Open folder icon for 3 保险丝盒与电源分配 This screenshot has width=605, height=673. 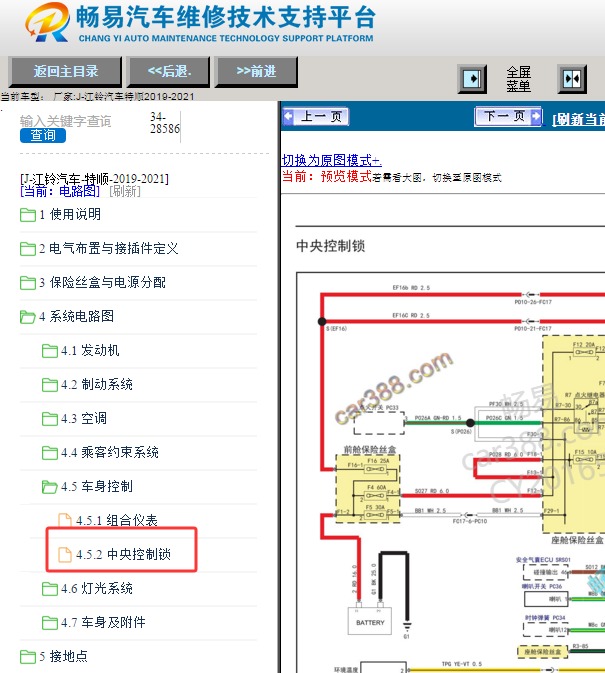(x=28, y=282)
